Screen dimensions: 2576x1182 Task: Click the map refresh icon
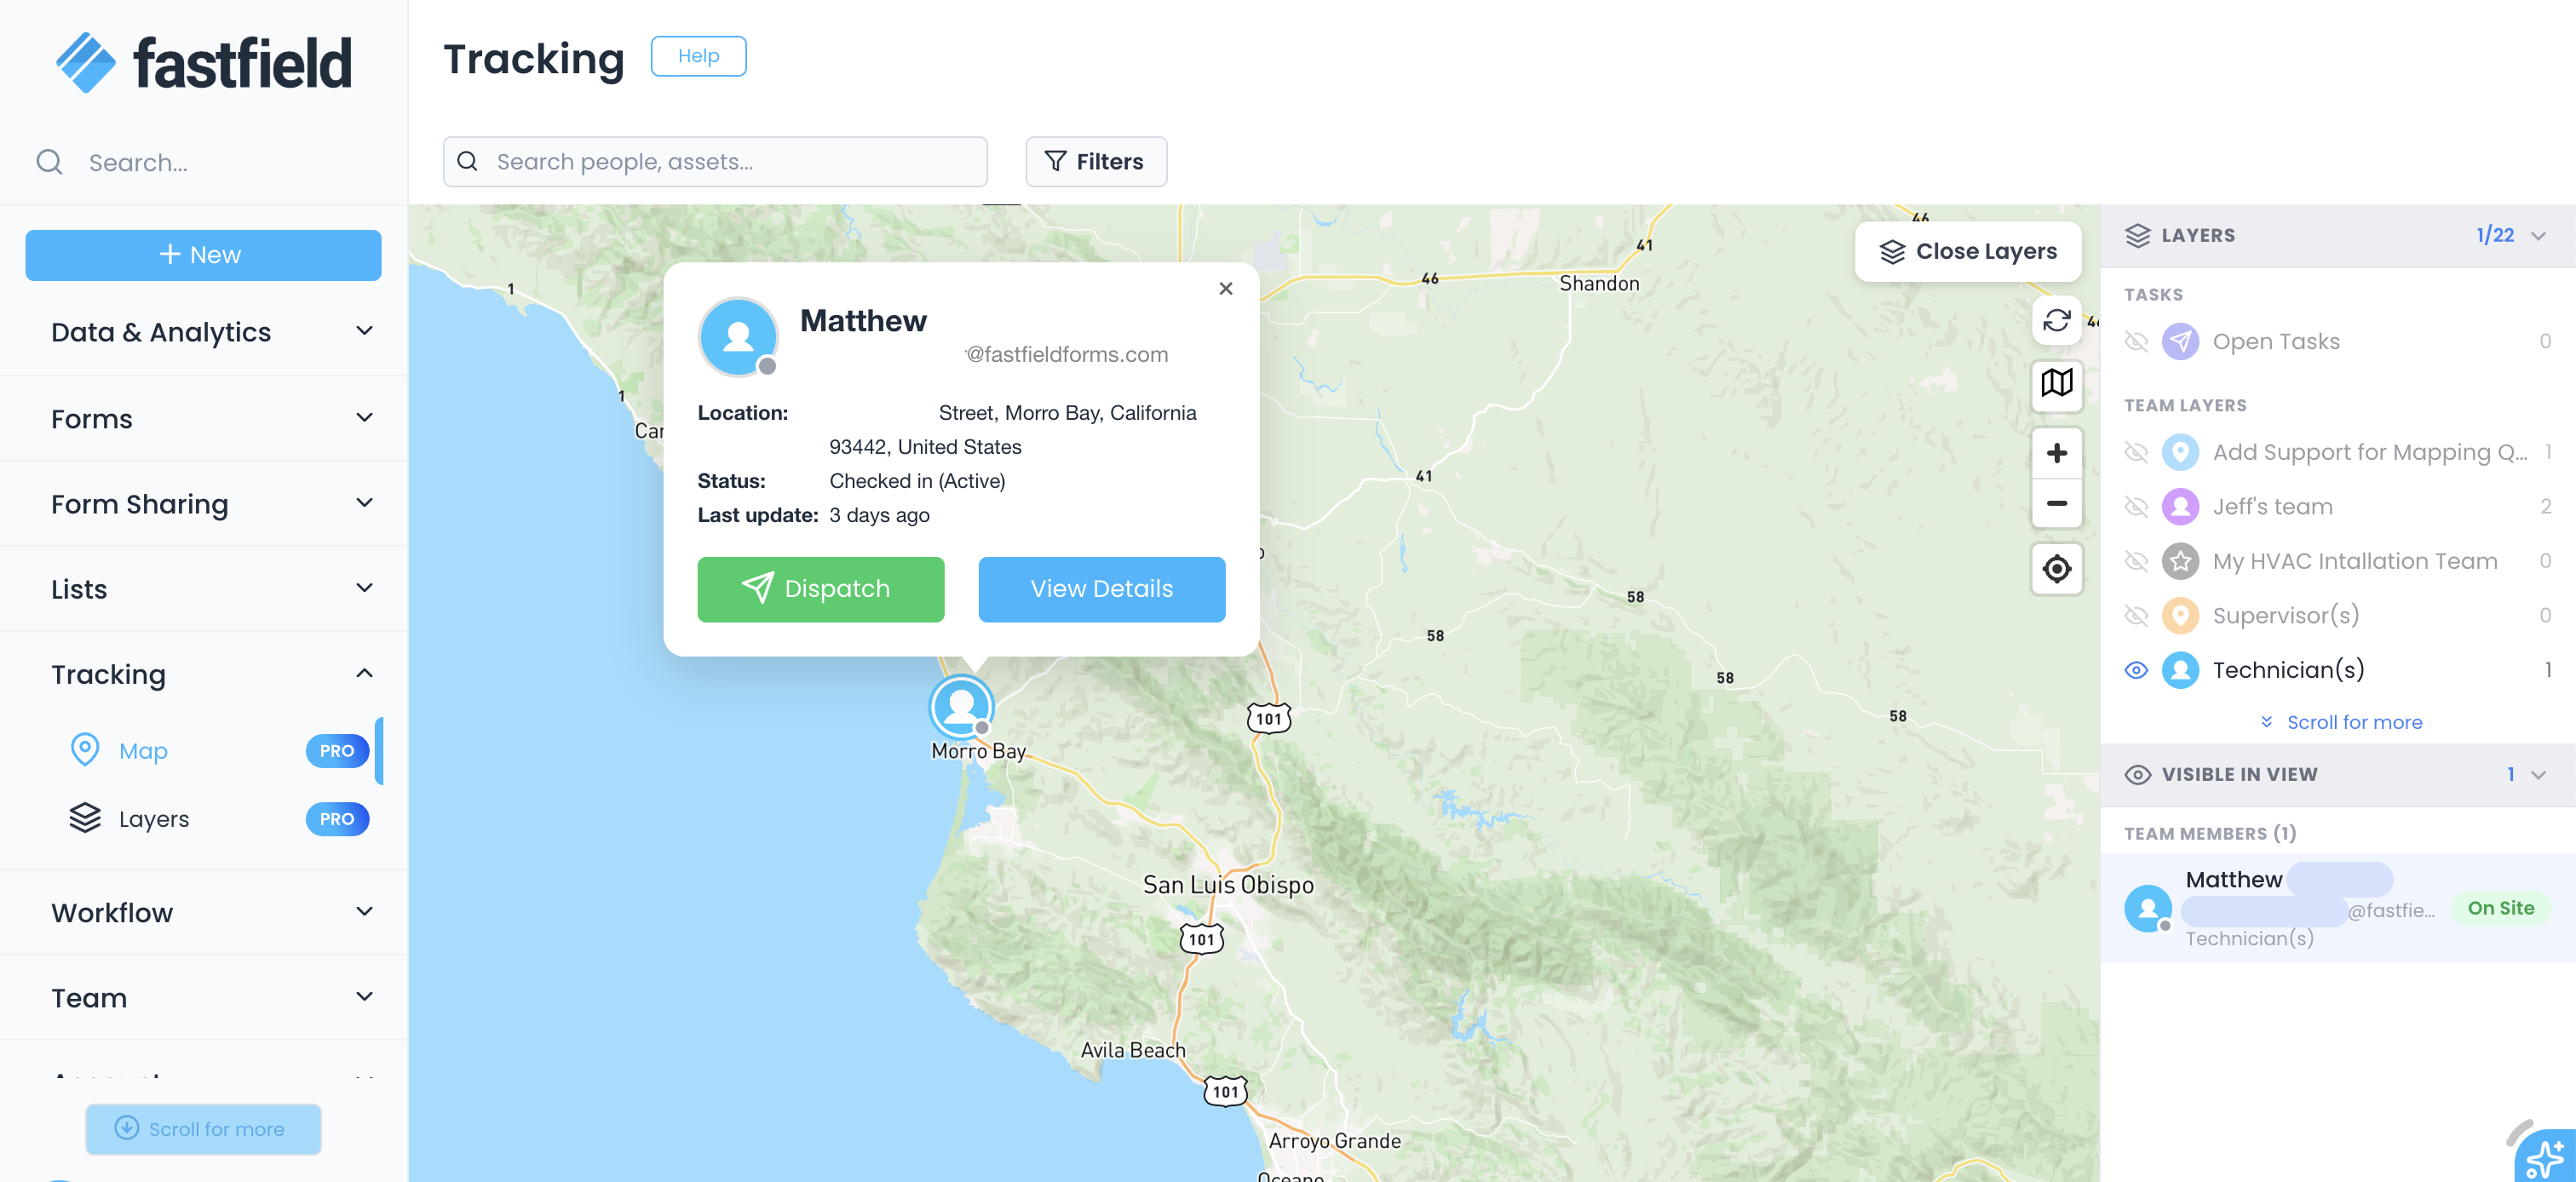2056,320
